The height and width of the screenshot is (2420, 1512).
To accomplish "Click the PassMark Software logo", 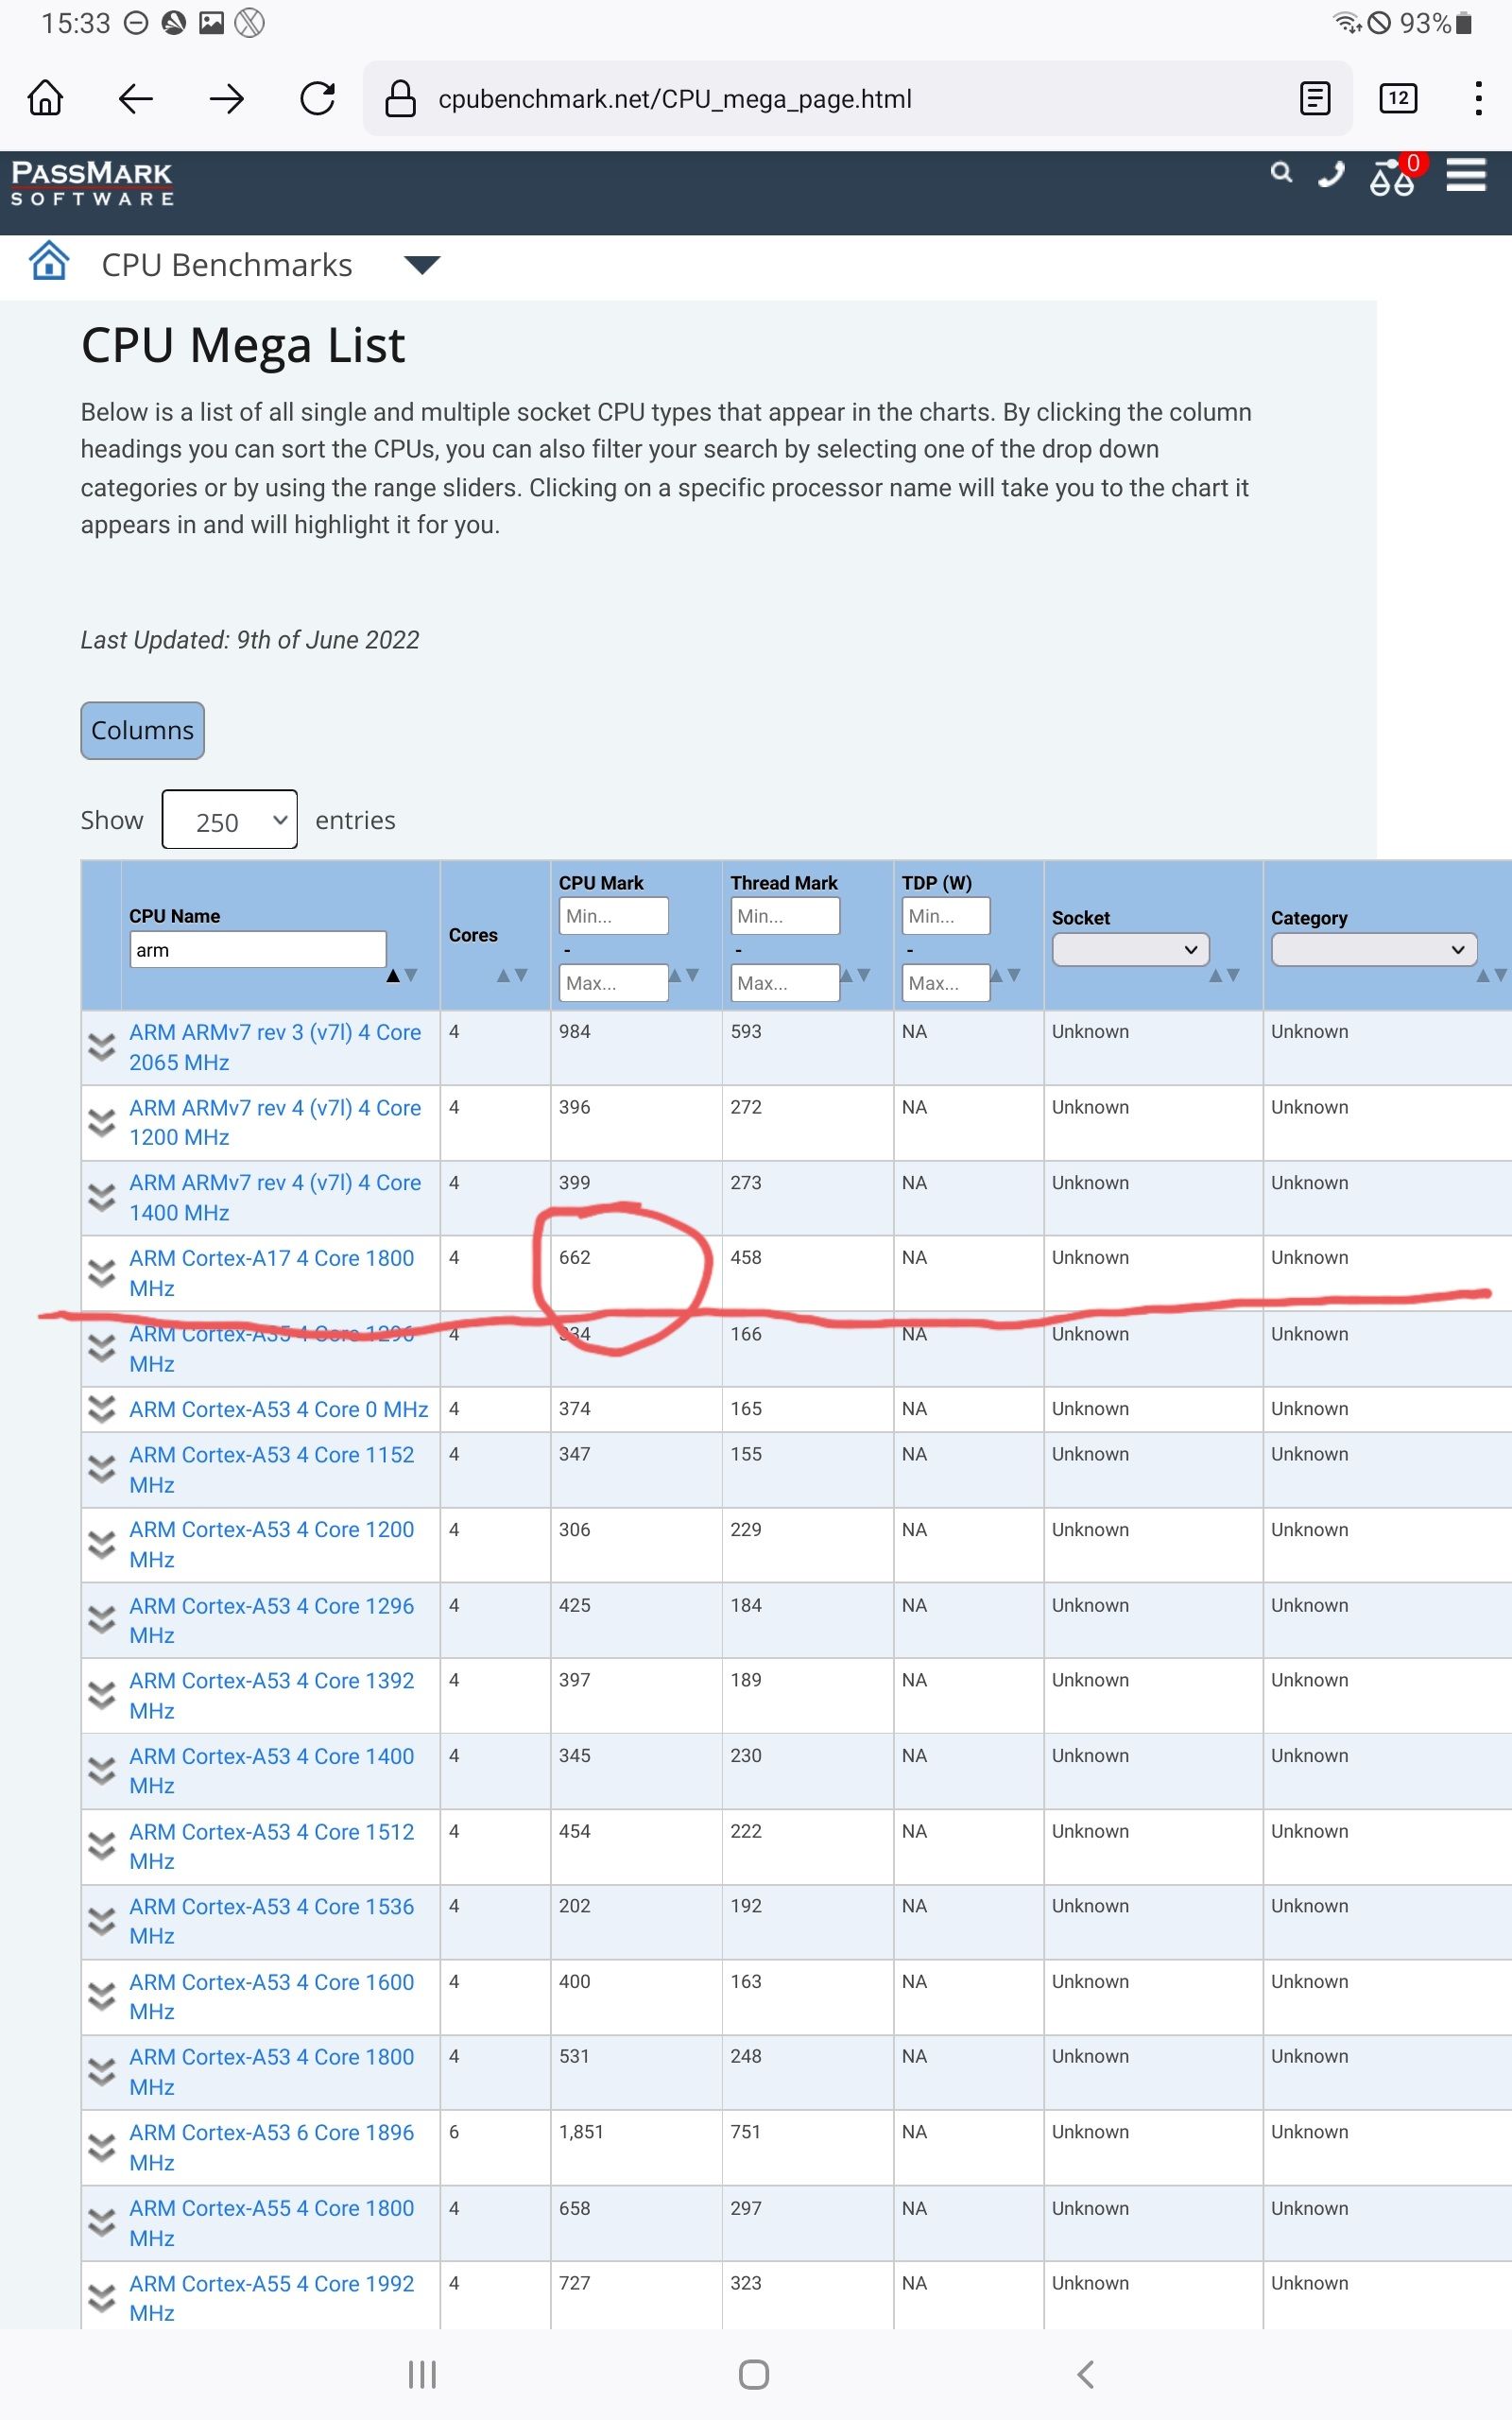I will (x=92, y=183).
